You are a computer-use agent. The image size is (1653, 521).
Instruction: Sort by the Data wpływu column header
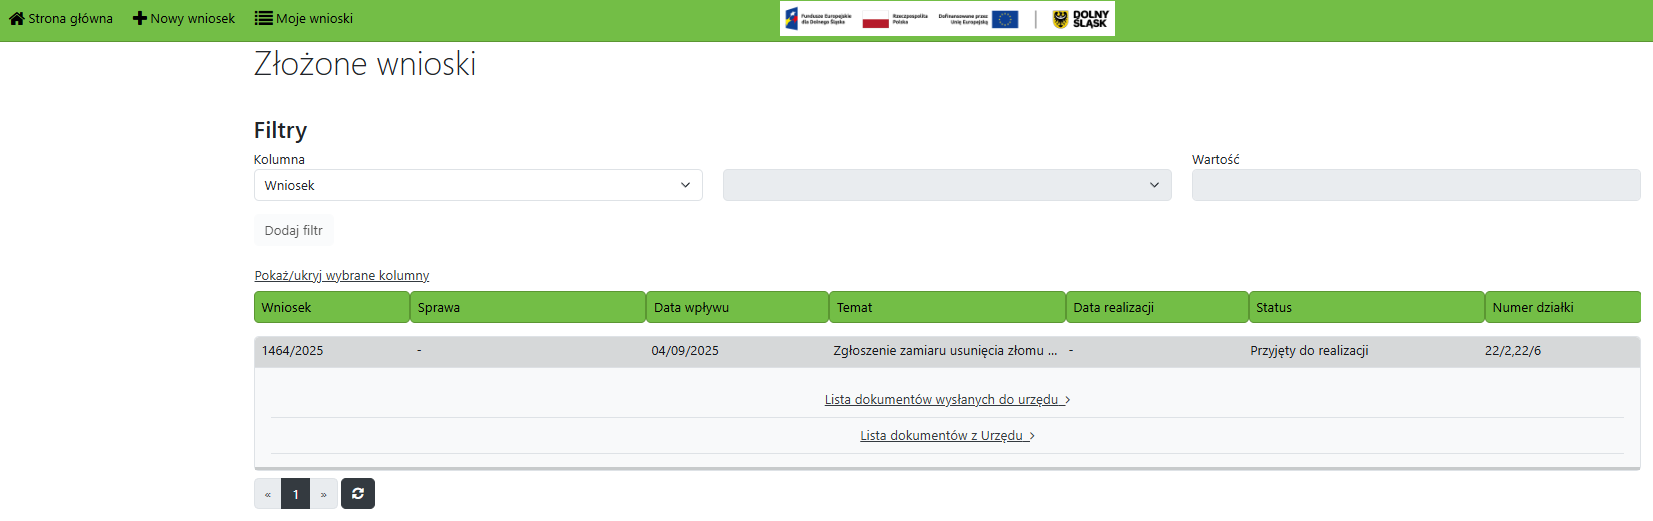click(x=736, y=307)
